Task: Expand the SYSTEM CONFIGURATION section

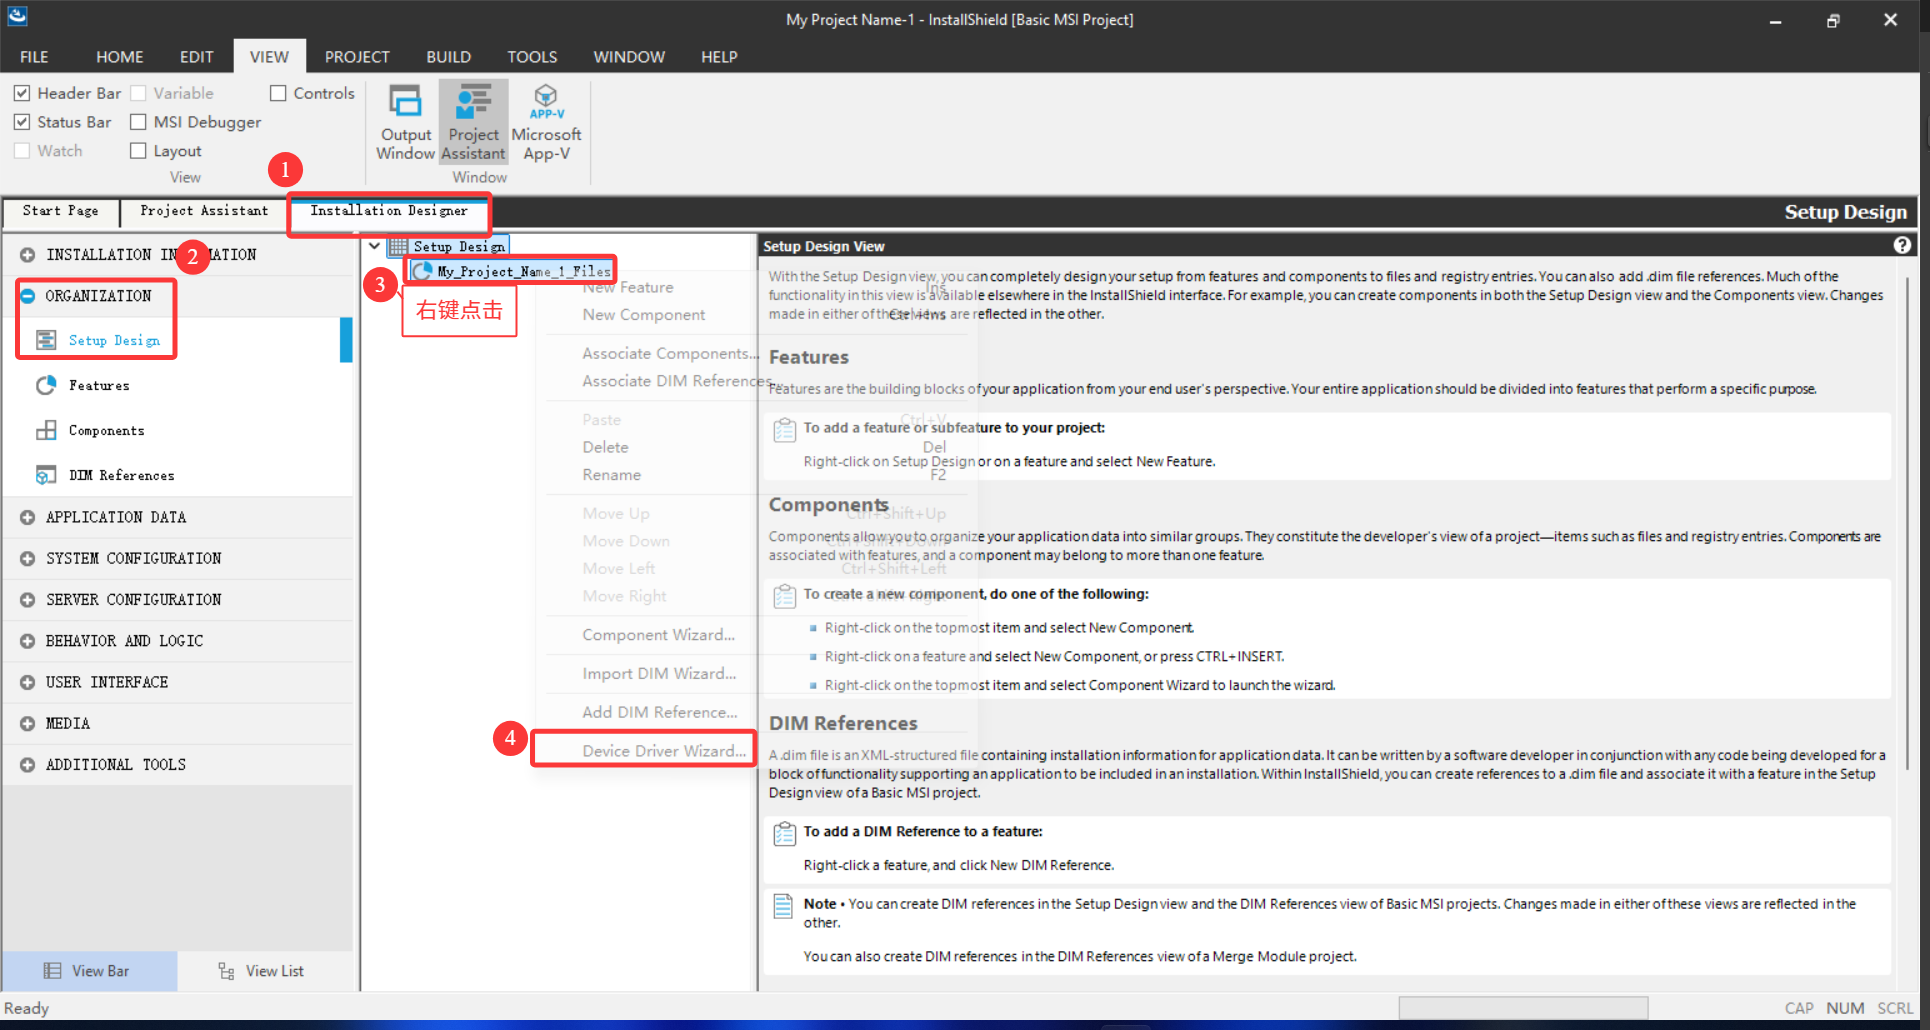Action: coord(27,558)
